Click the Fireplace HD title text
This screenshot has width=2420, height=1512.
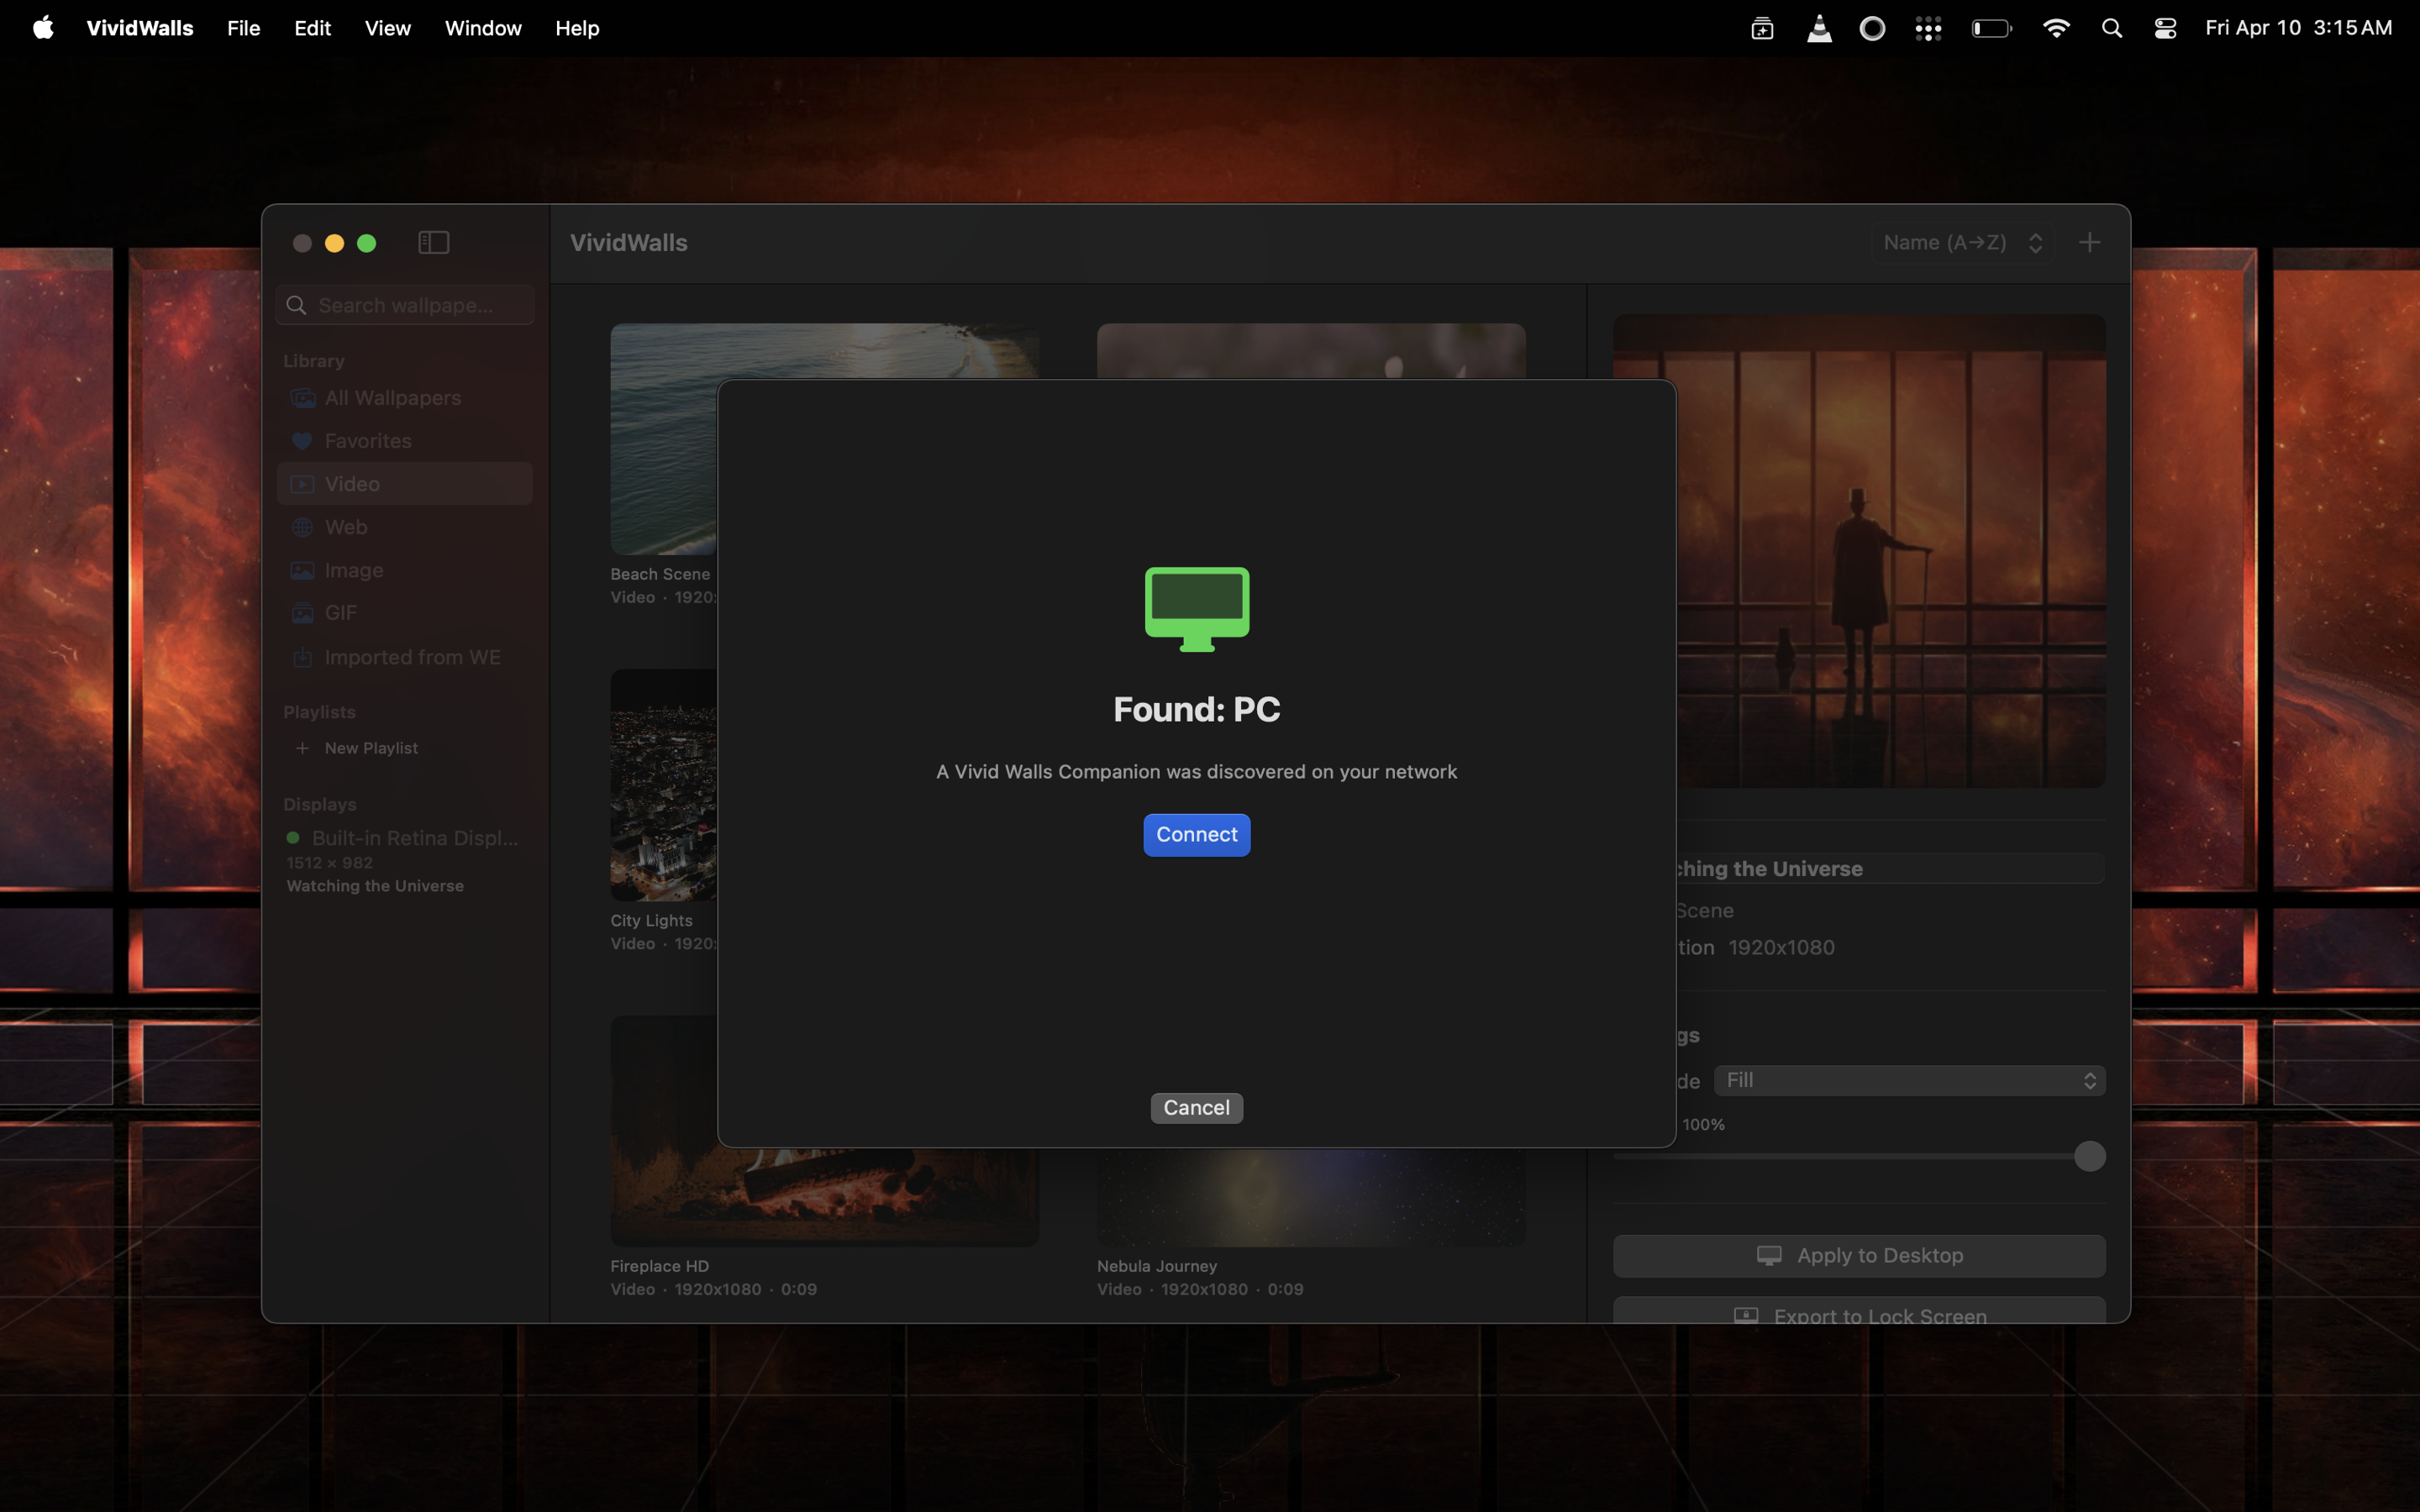click(x=659, y=1266)
